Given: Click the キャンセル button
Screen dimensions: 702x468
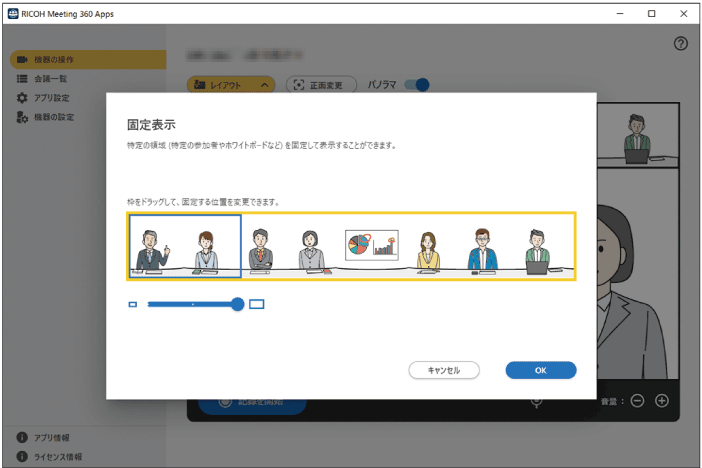Looking at the screenshot, I should point(444,370).
